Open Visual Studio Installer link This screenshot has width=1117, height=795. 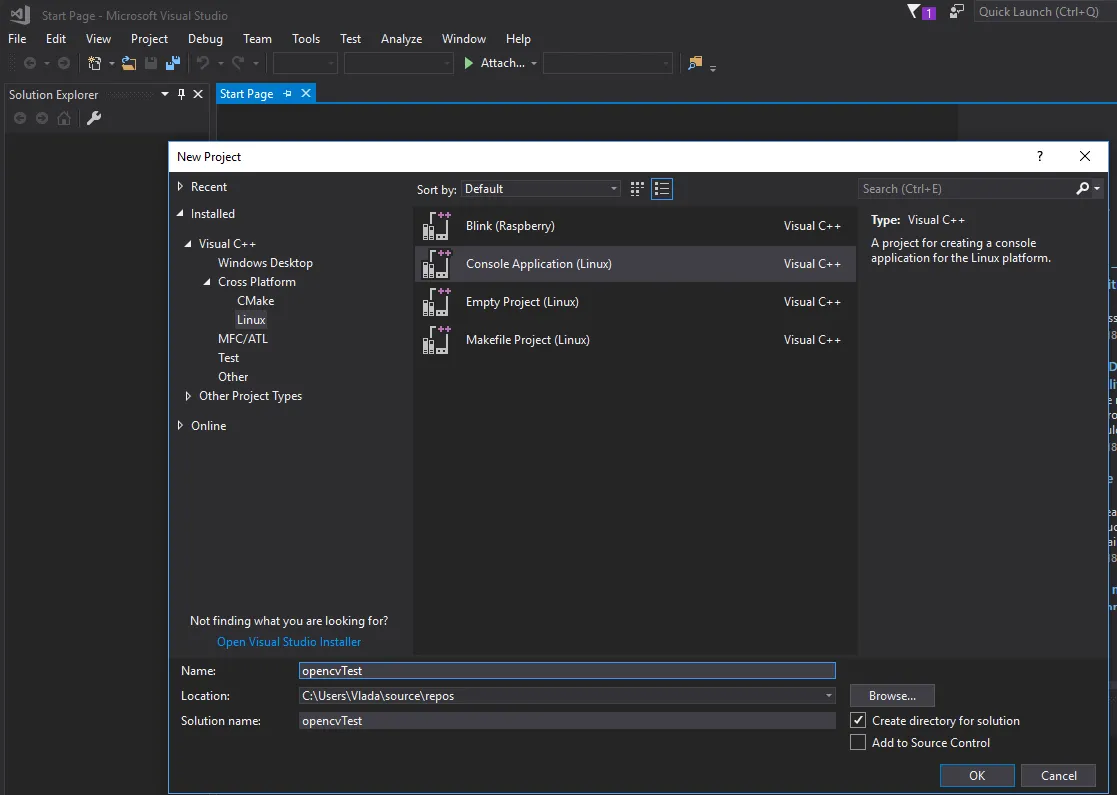click(289, 642)
